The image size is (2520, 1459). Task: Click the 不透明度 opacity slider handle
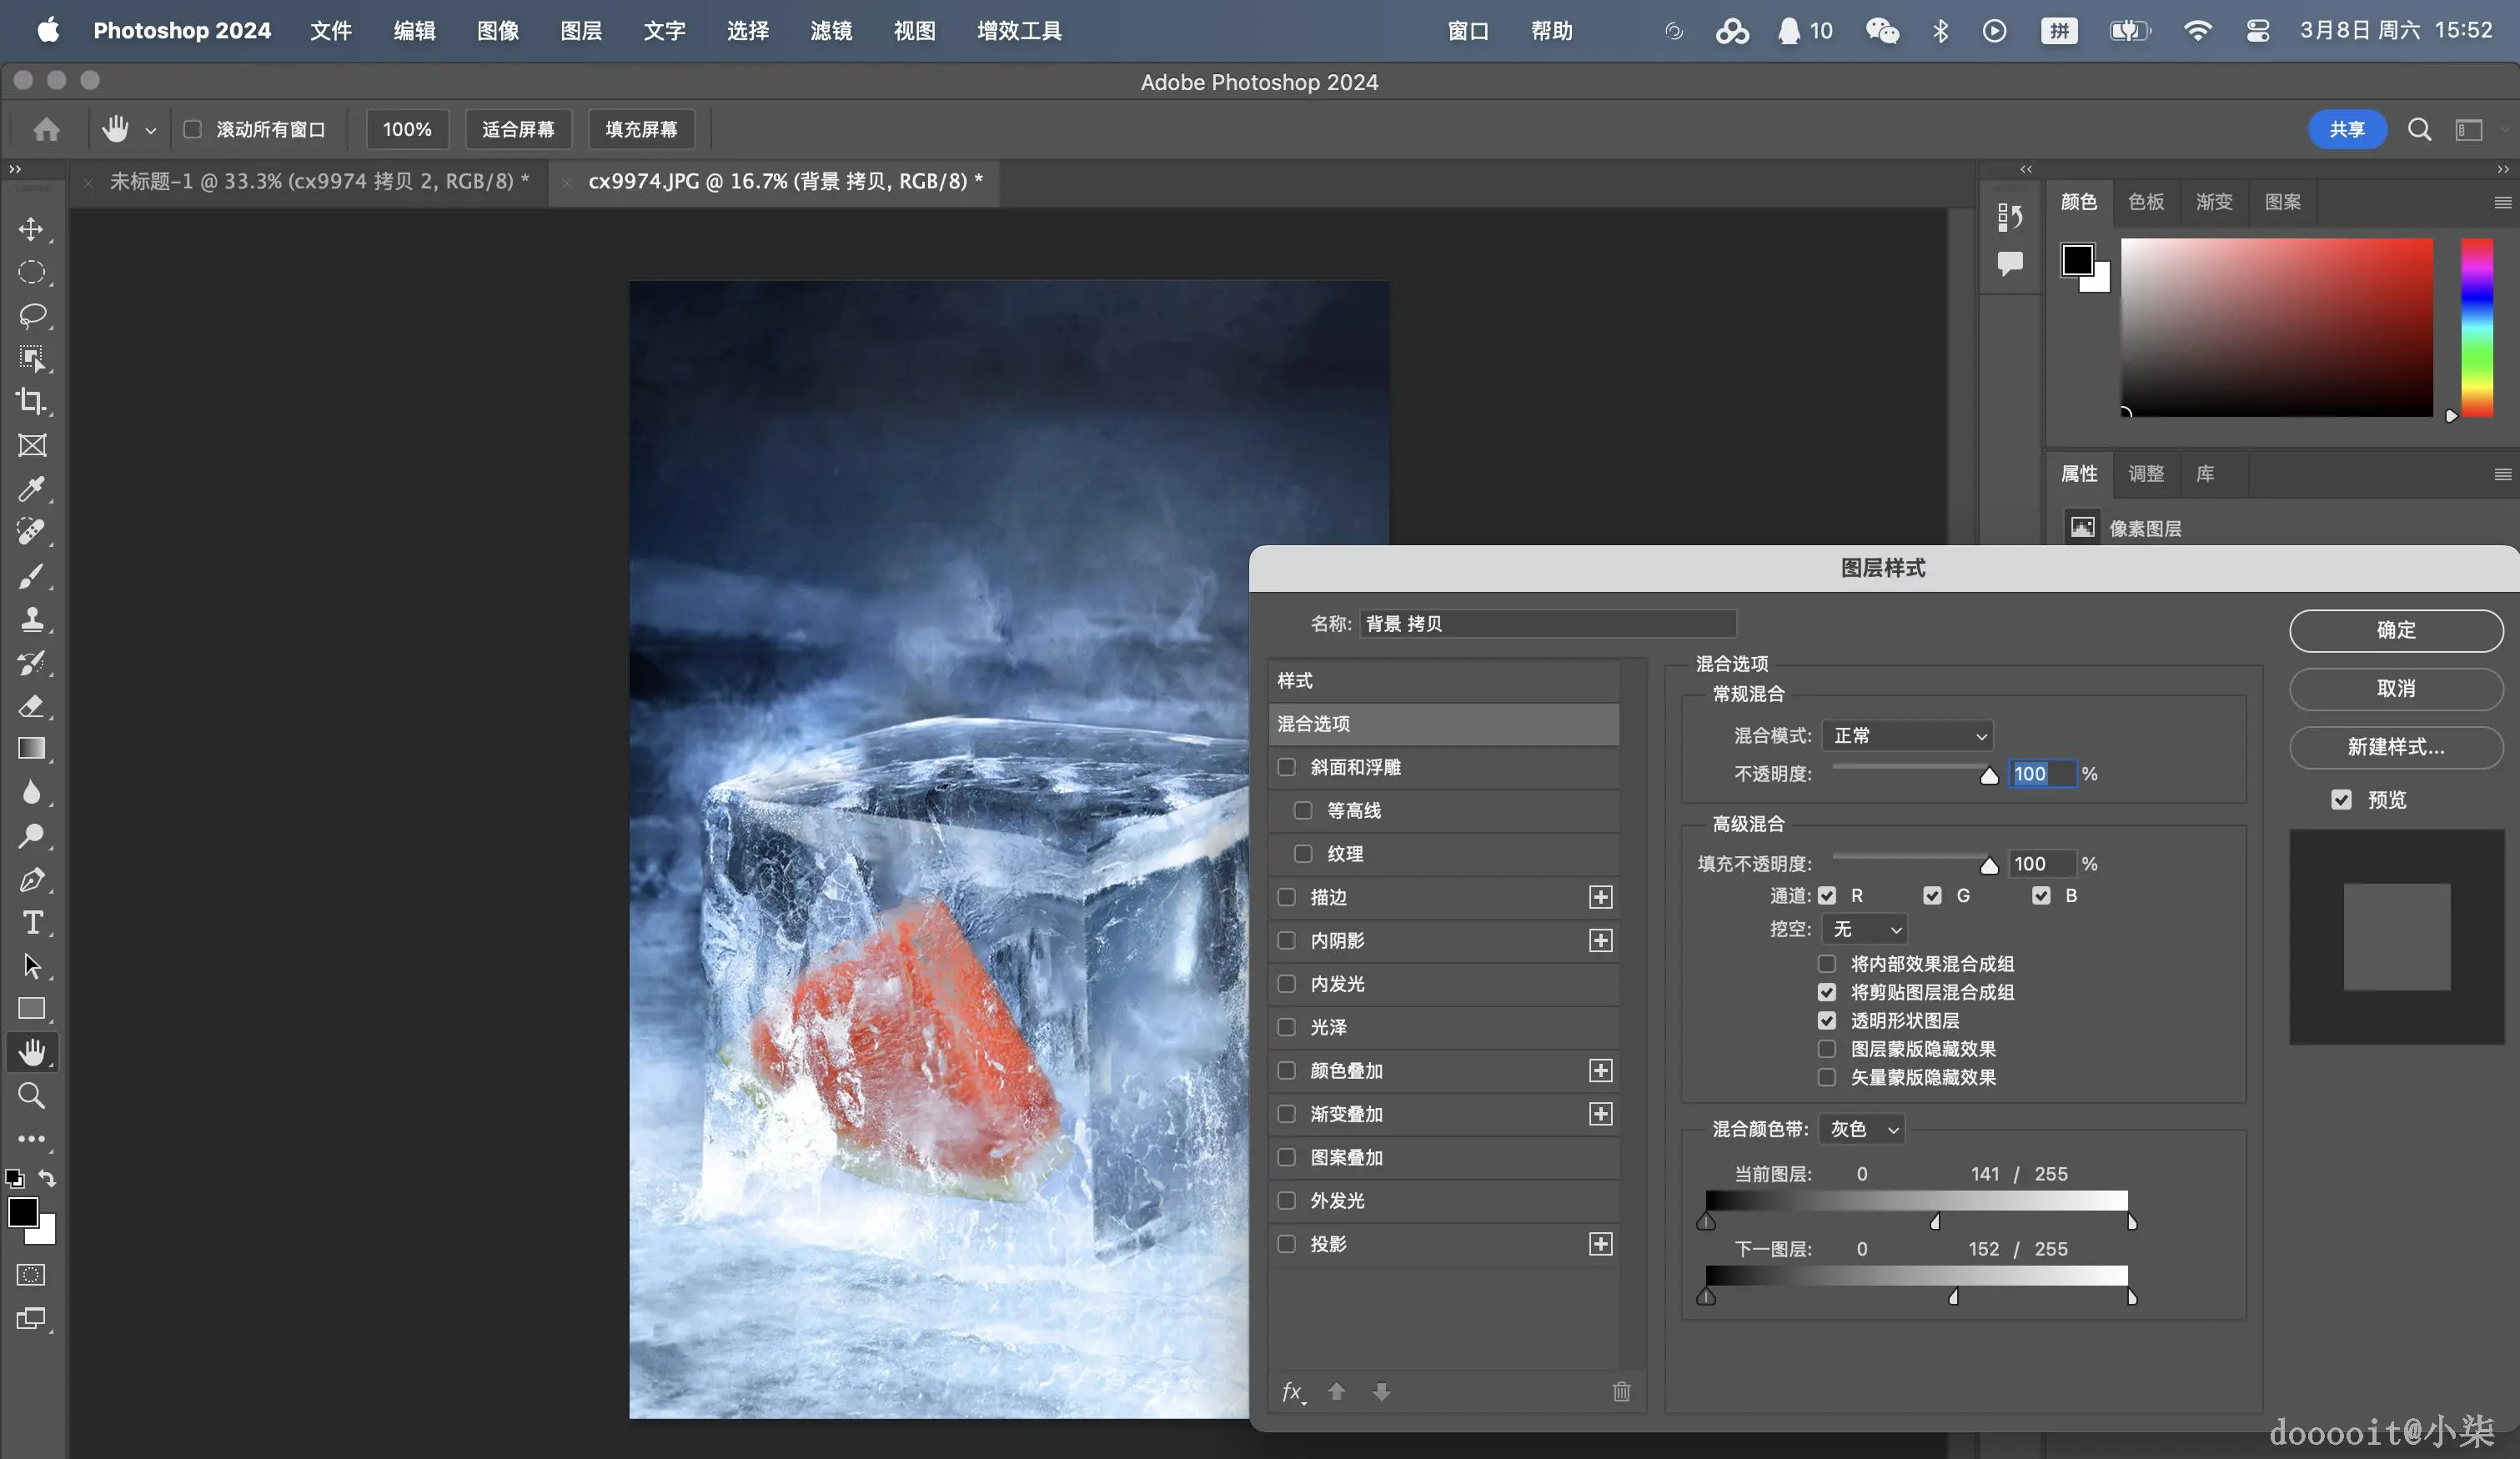pyautogui.click(x=1989, y=776)
